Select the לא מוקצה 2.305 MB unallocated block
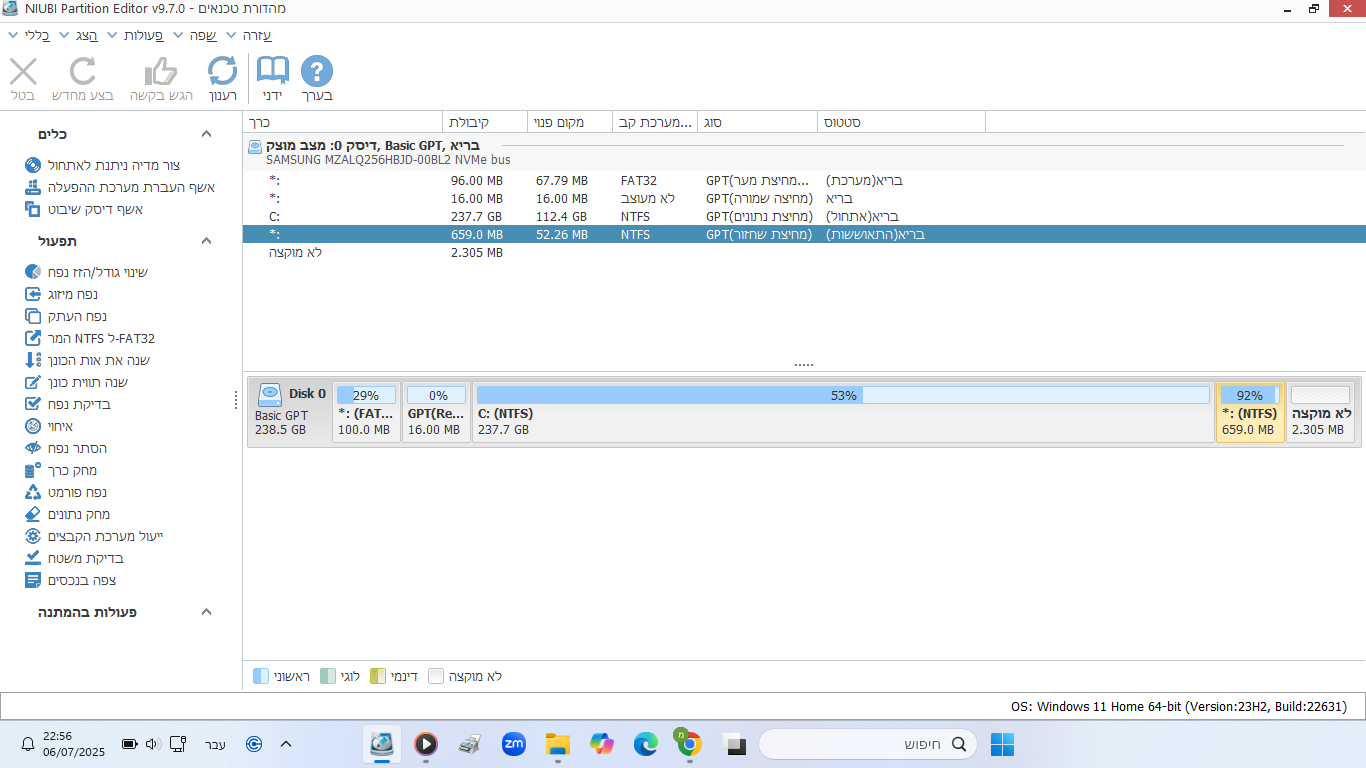Viewport: 1366px width, 768px height. point(1321,411)
